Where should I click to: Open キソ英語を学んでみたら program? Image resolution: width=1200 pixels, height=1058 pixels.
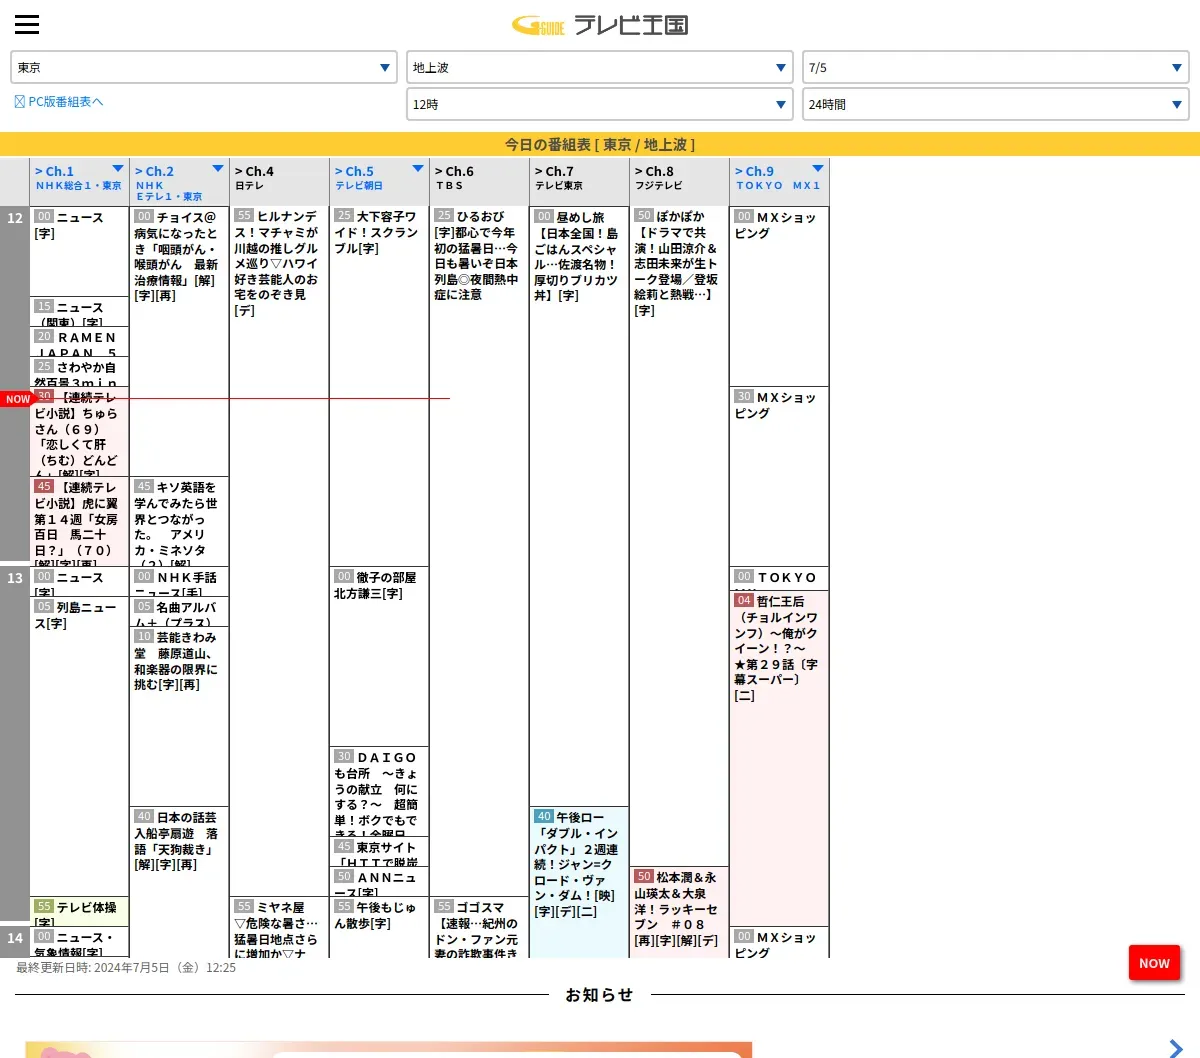pos(179,522)
